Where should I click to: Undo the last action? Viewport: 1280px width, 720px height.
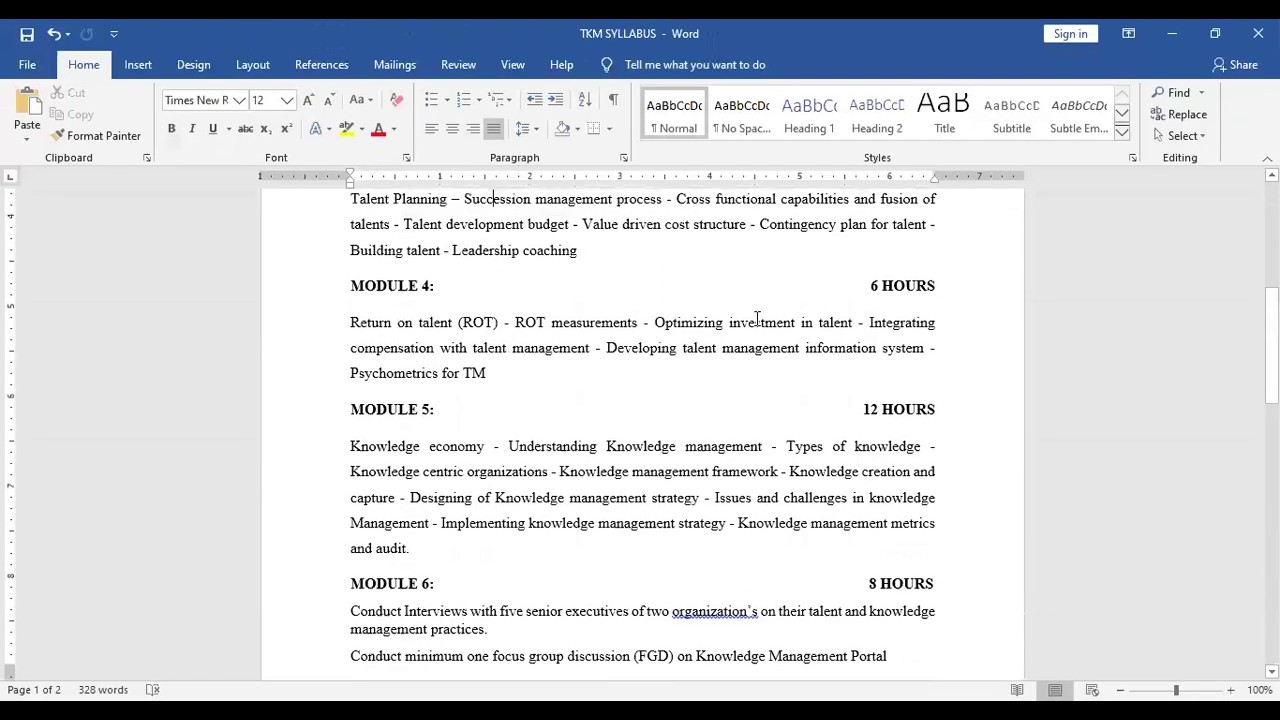[54, 34]
